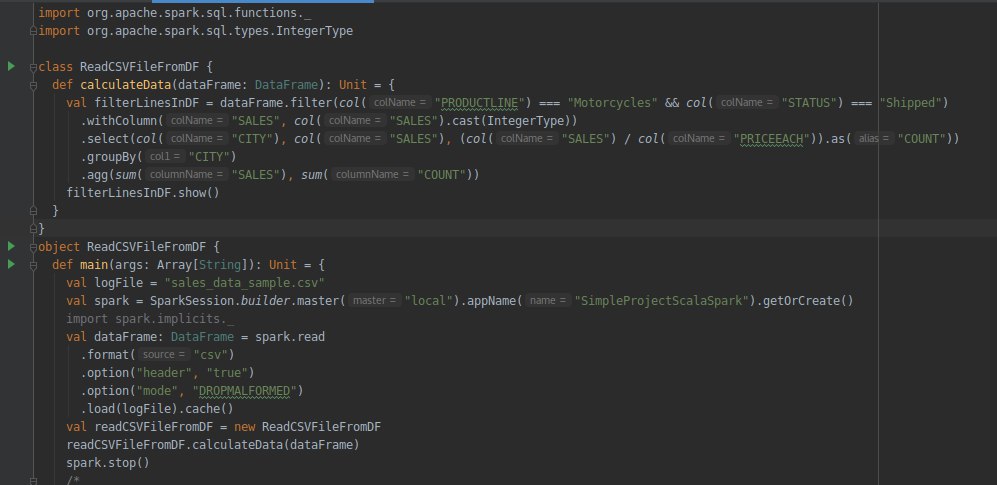Screen dimensions: 997x485
Task: Fold the calculateData method
Action: [34, 85]
